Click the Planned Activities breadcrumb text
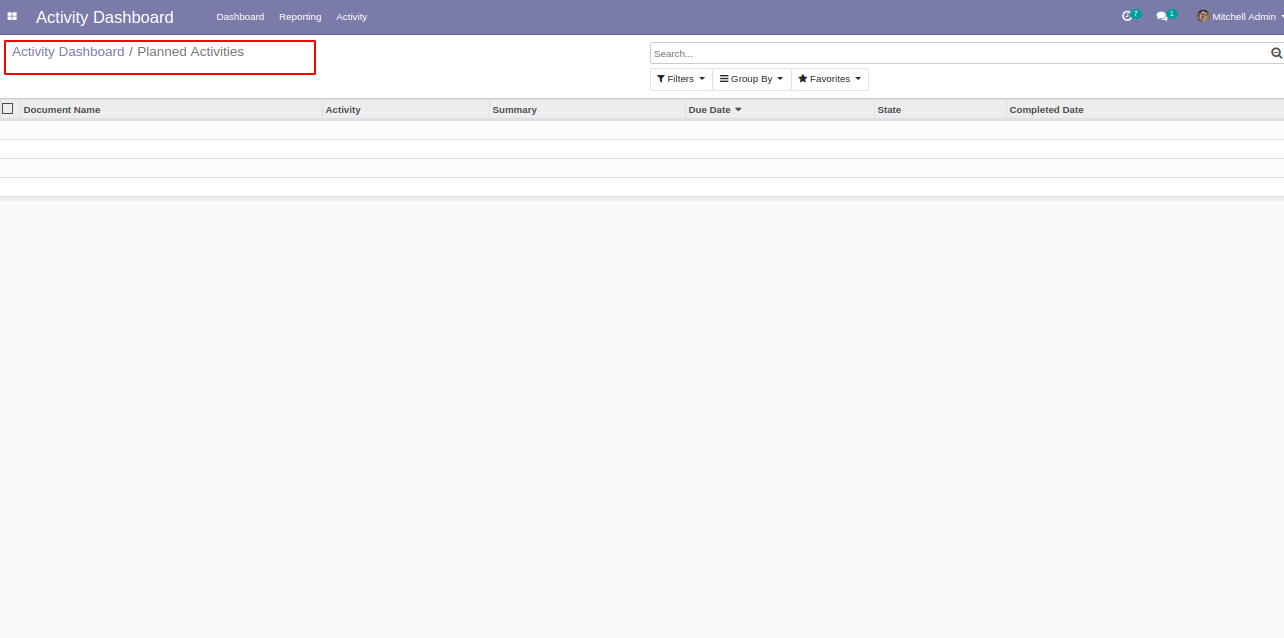The height and width of the screenshot is (638, 1284). click(190, 52)
